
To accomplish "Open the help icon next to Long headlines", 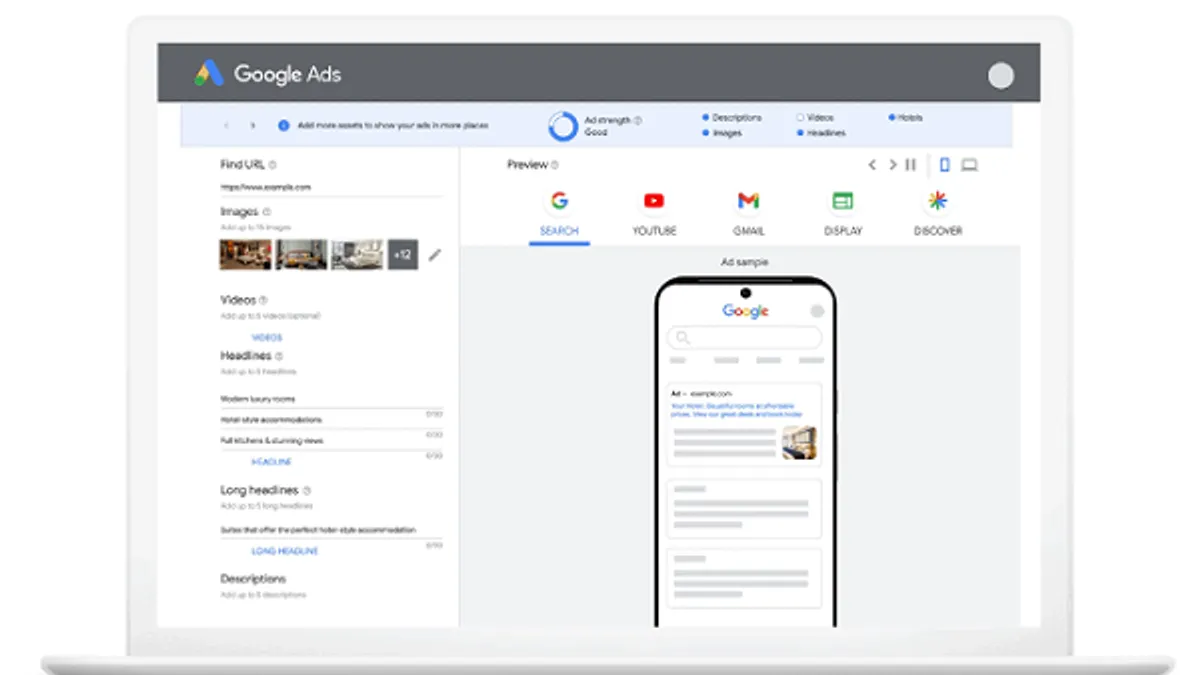I will point(307,491).
